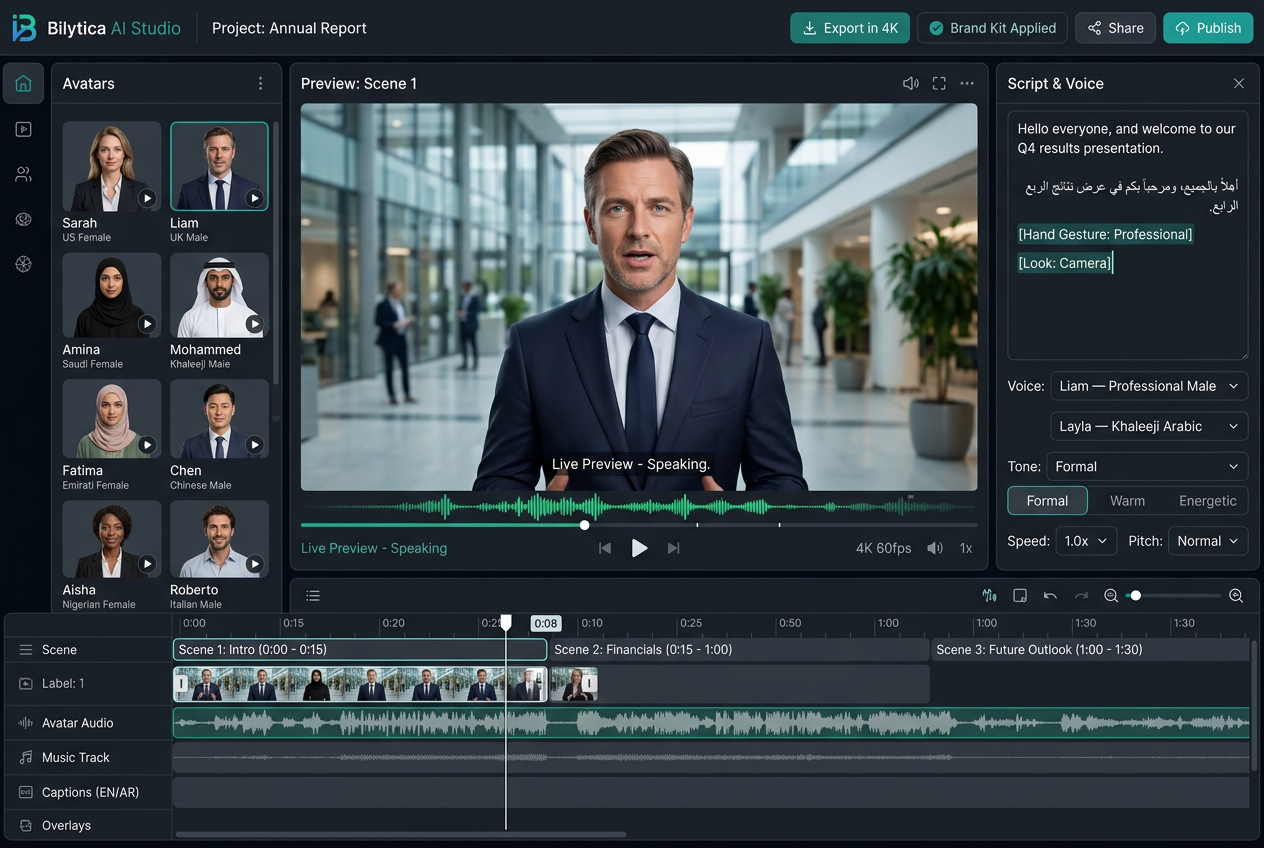Skip to previous scene
1264x848 pixels.
[x=604, y=548]
